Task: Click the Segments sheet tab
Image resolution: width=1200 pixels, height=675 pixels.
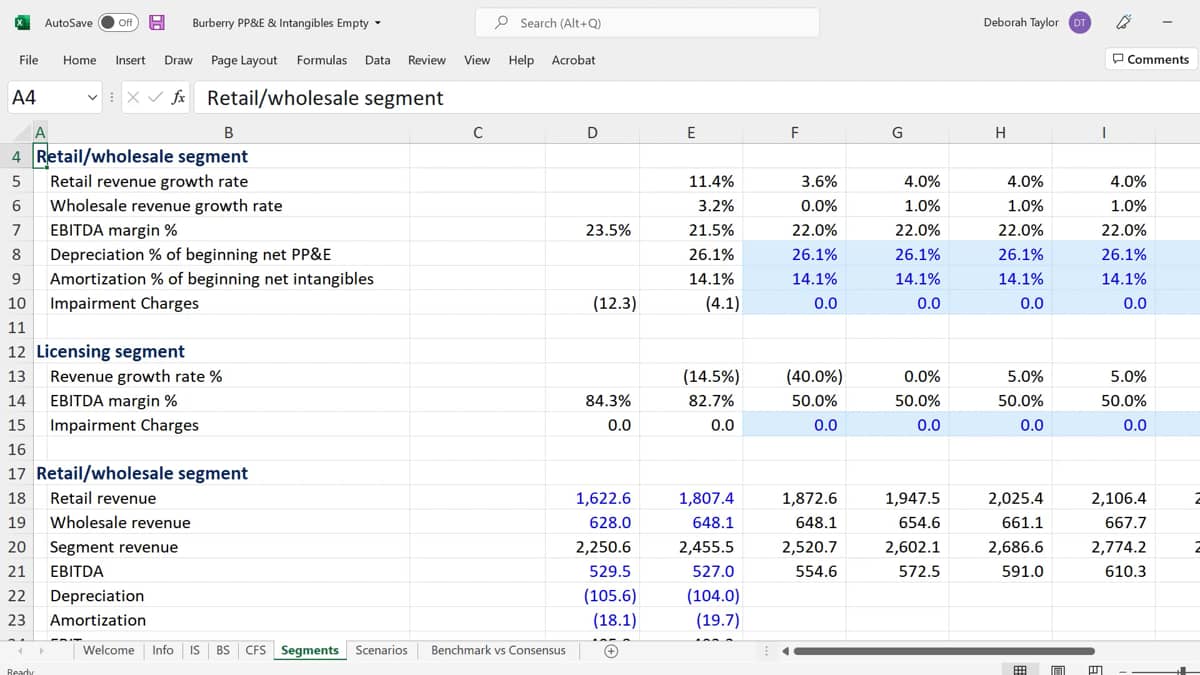Action: click(x=310, y=650)
